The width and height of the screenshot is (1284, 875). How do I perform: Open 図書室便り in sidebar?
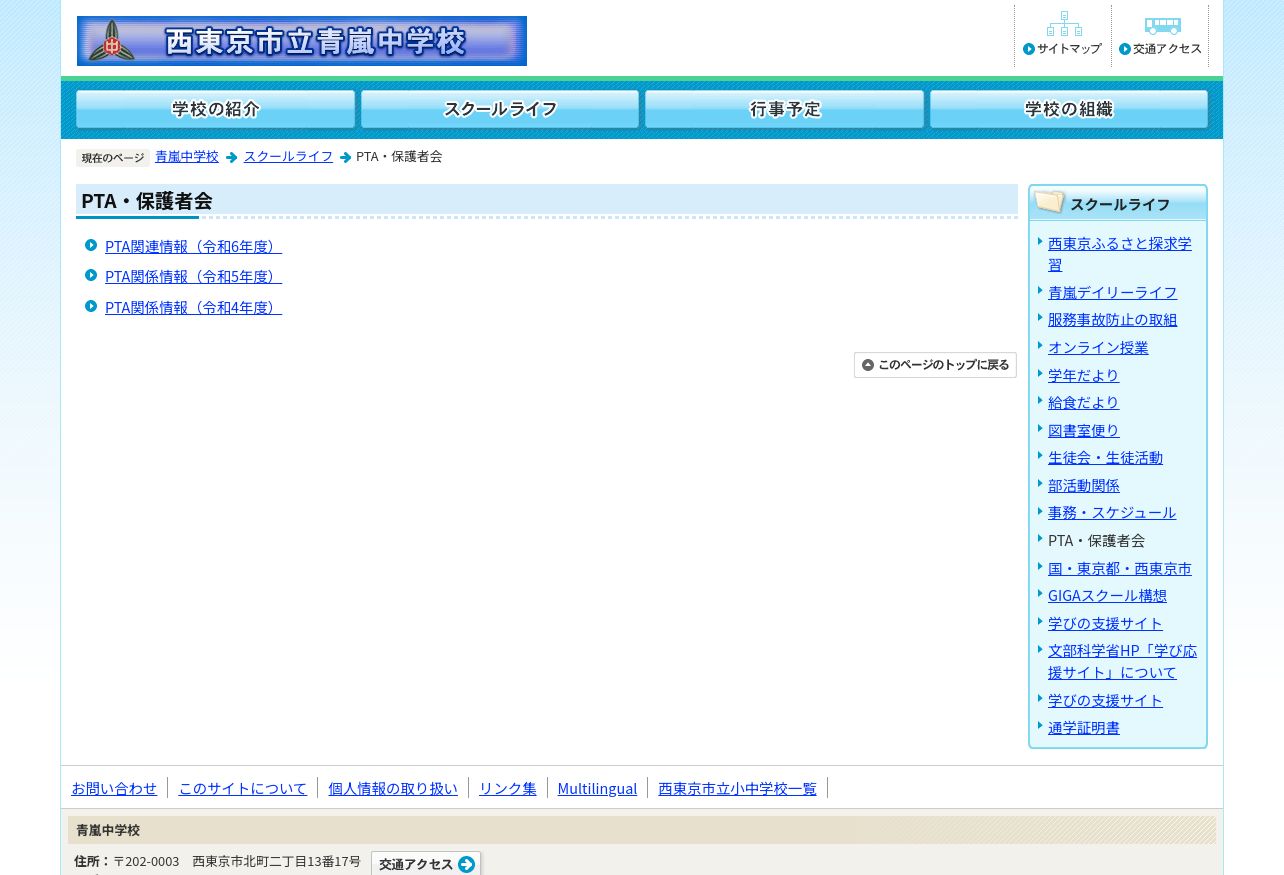tap(1083, 430)
